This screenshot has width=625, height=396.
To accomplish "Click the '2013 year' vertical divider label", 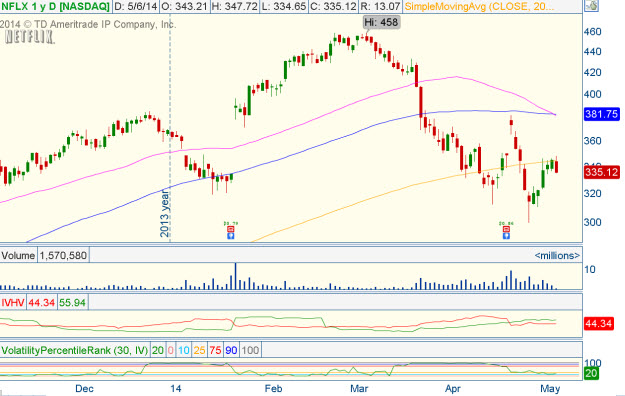I will tap(165, 213).
